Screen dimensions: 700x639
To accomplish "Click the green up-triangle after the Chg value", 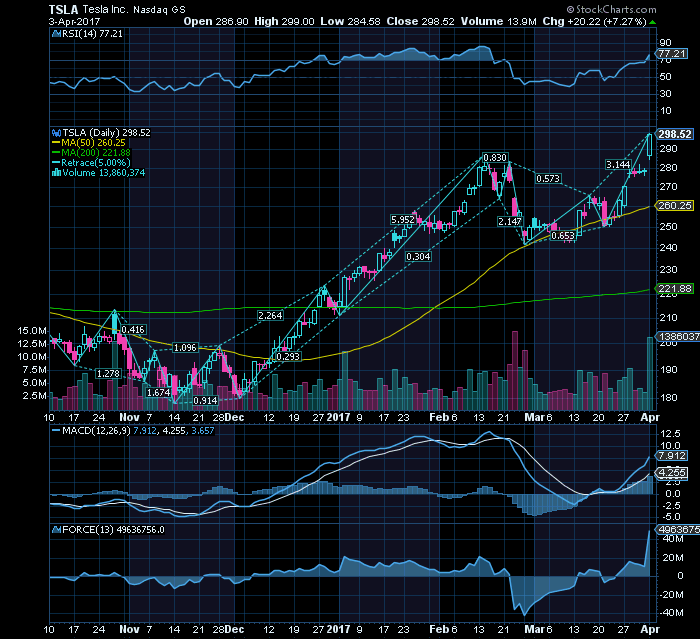I will click(x=653, y=22).
